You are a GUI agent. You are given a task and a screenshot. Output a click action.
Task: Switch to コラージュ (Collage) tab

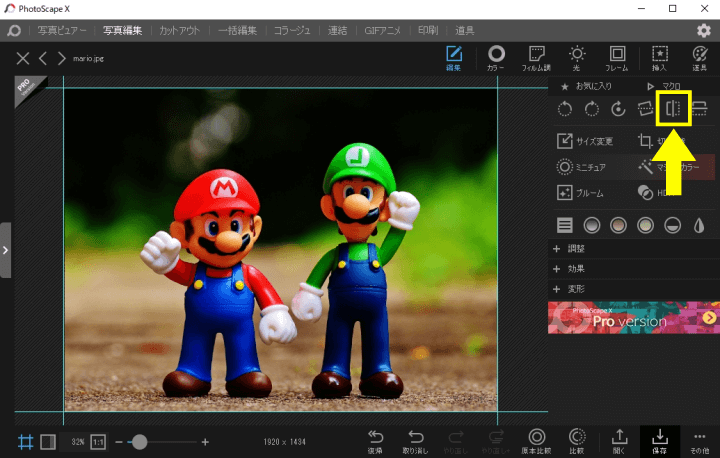[x=292, y=31]
